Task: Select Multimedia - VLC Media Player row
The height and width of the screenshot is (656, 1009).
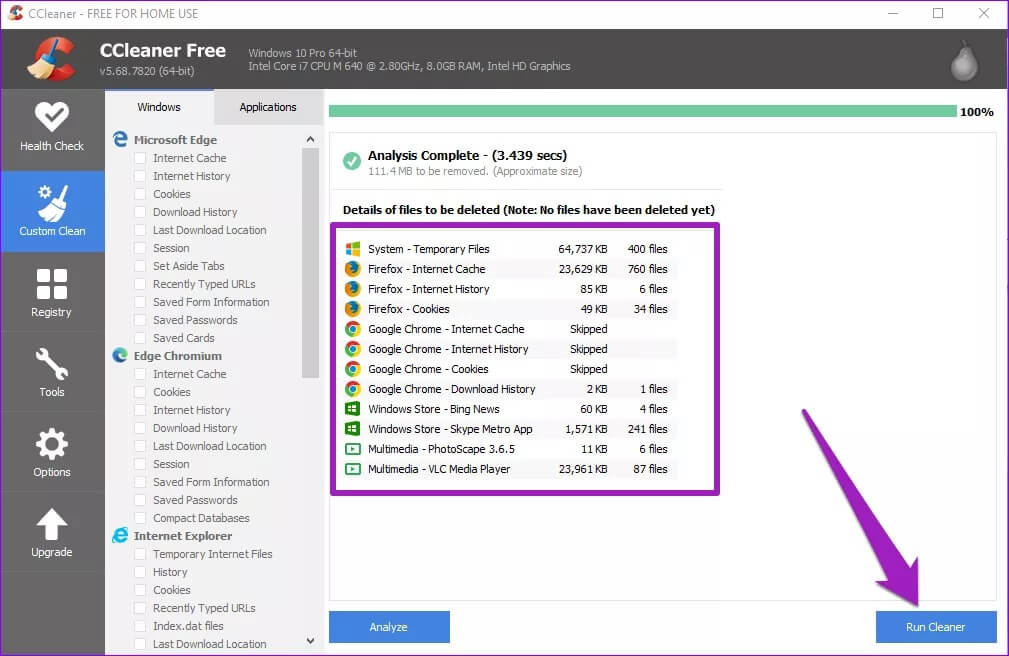Action: (x=510, y=469)
